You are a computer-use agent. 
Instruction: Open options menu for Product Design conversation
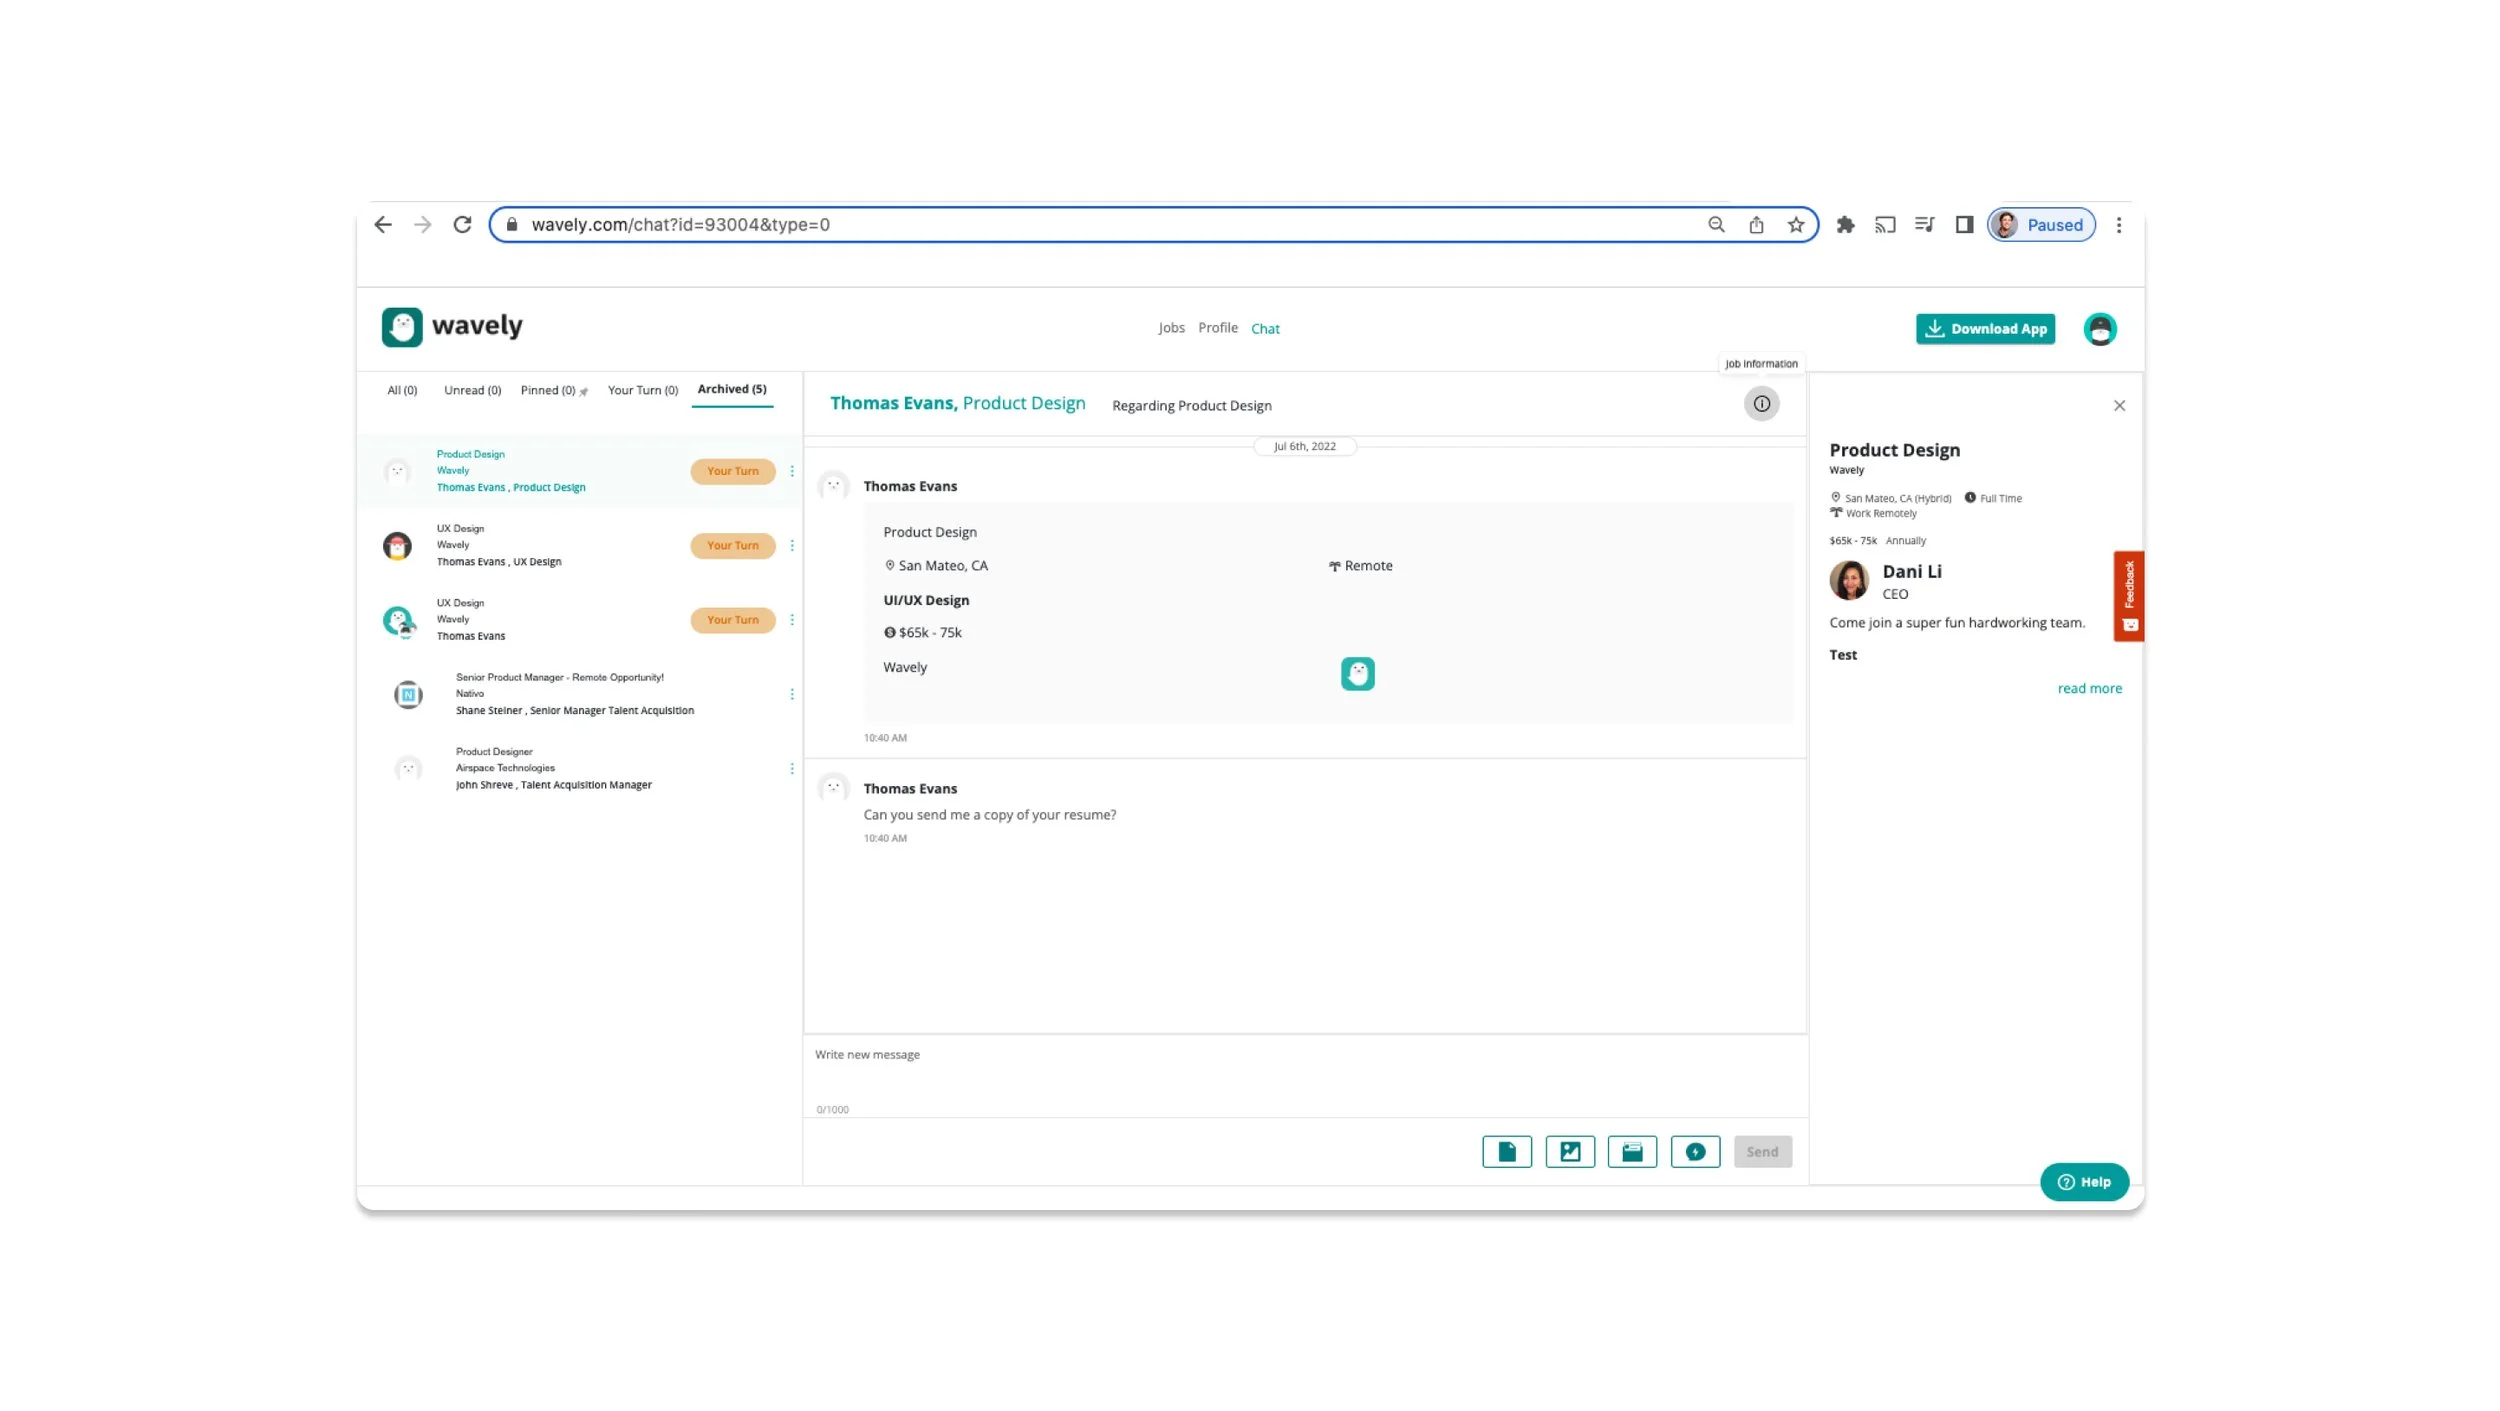coord(792,471)
